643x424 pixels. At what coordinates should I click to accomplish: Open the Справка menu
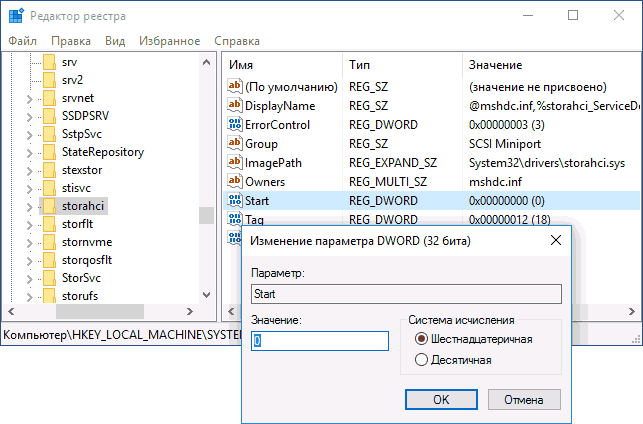(237, 41)
